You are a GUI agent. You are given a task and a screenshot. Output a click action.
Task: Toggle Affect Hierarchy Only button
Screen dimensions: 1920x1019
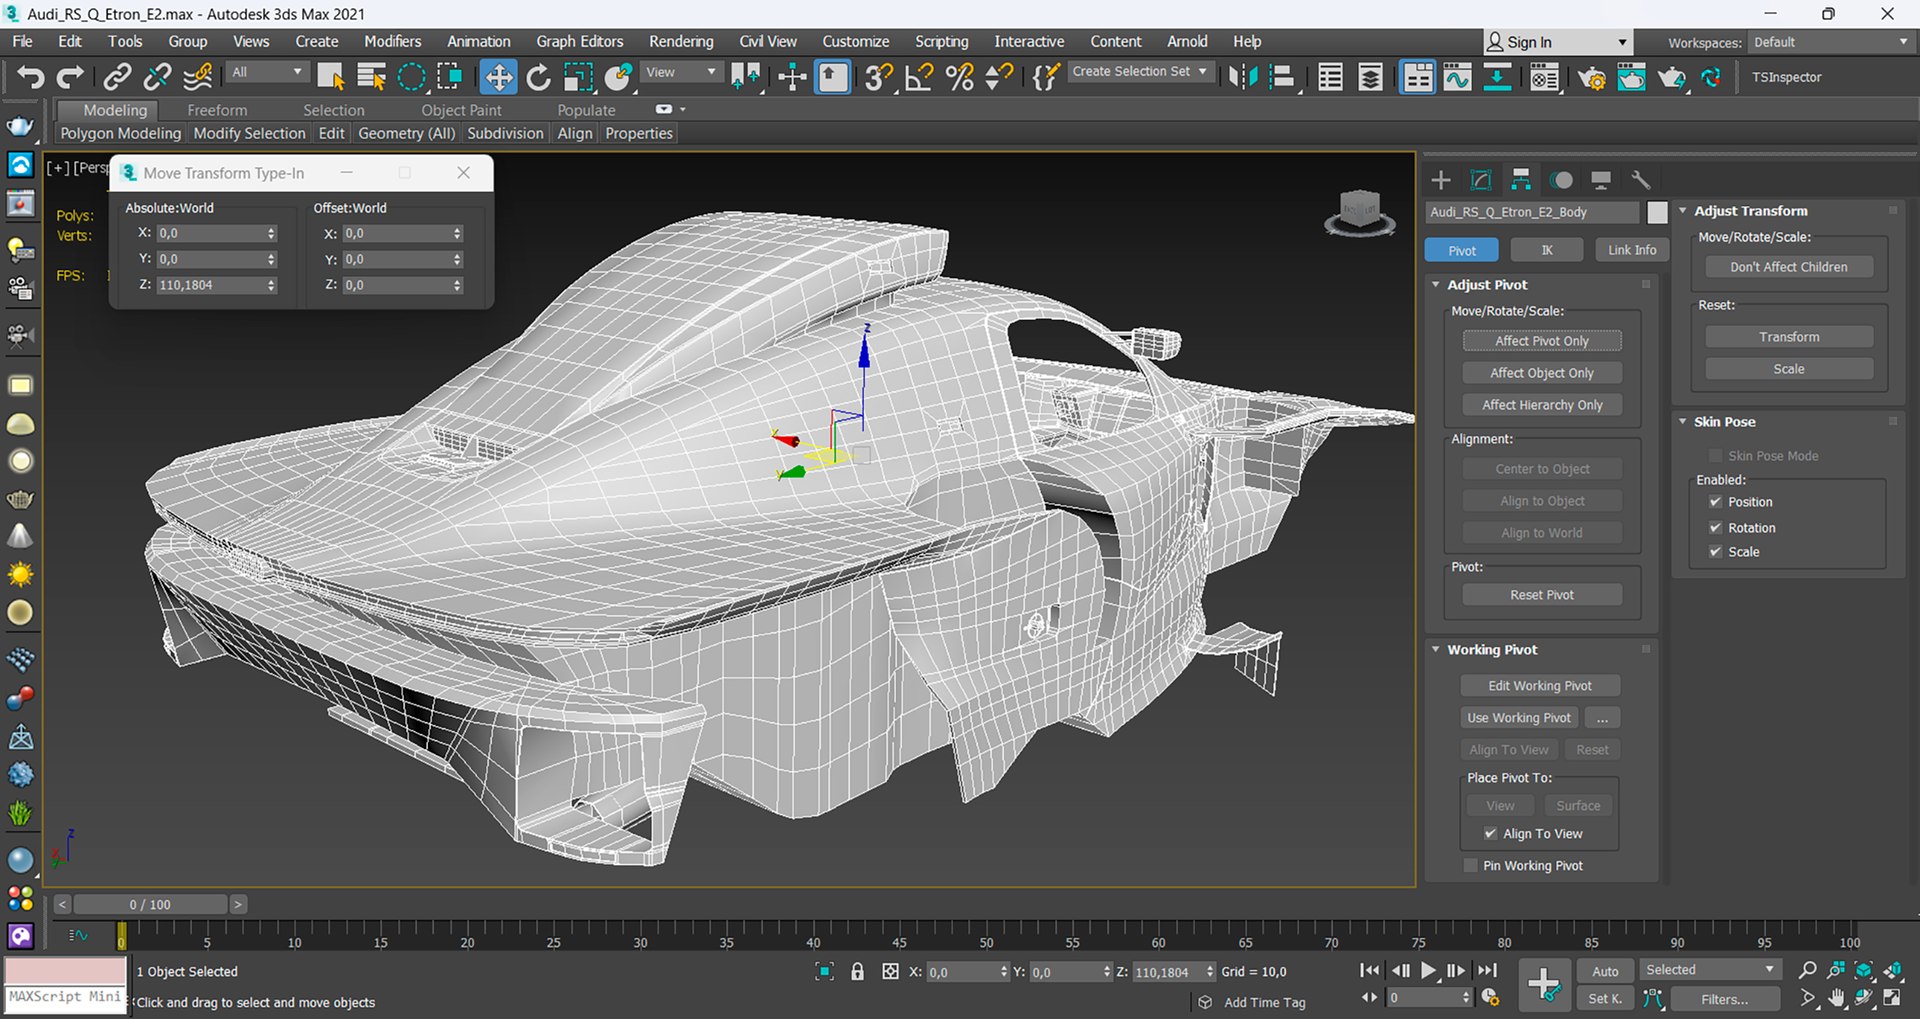click(x=1542, y=405)
